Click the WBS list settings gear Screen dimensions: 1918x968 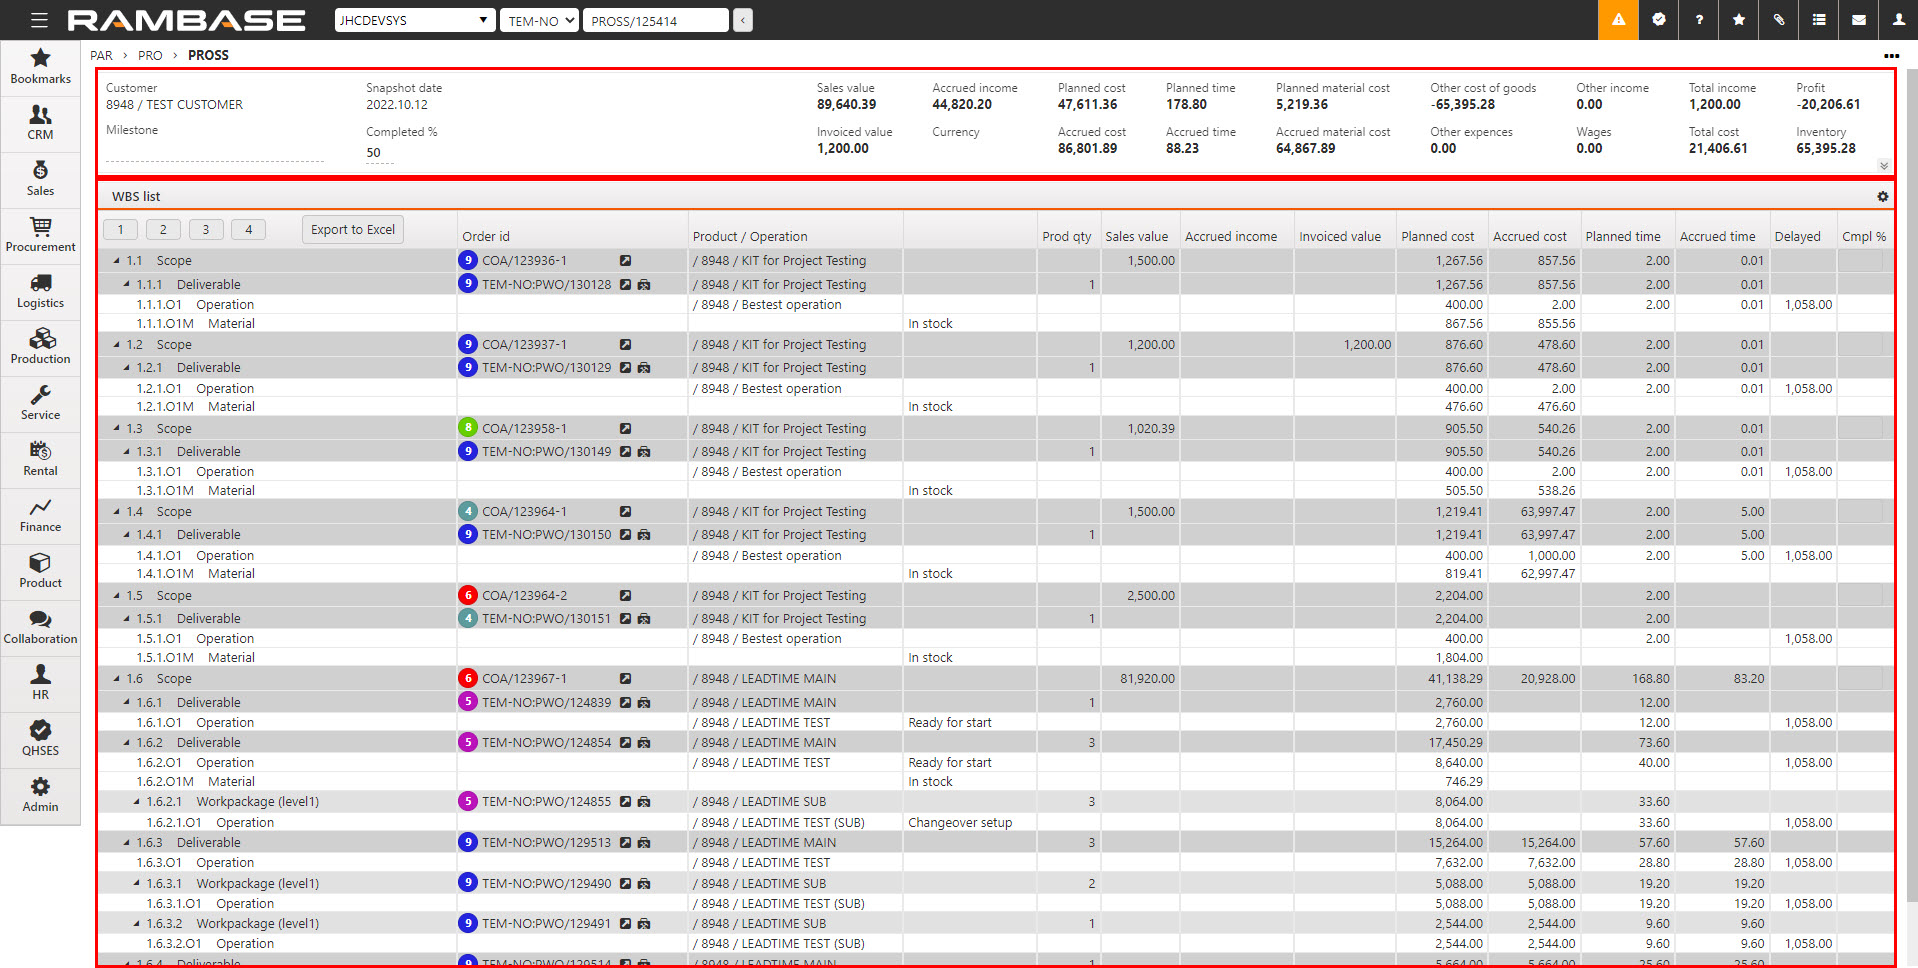point(1882,197)
